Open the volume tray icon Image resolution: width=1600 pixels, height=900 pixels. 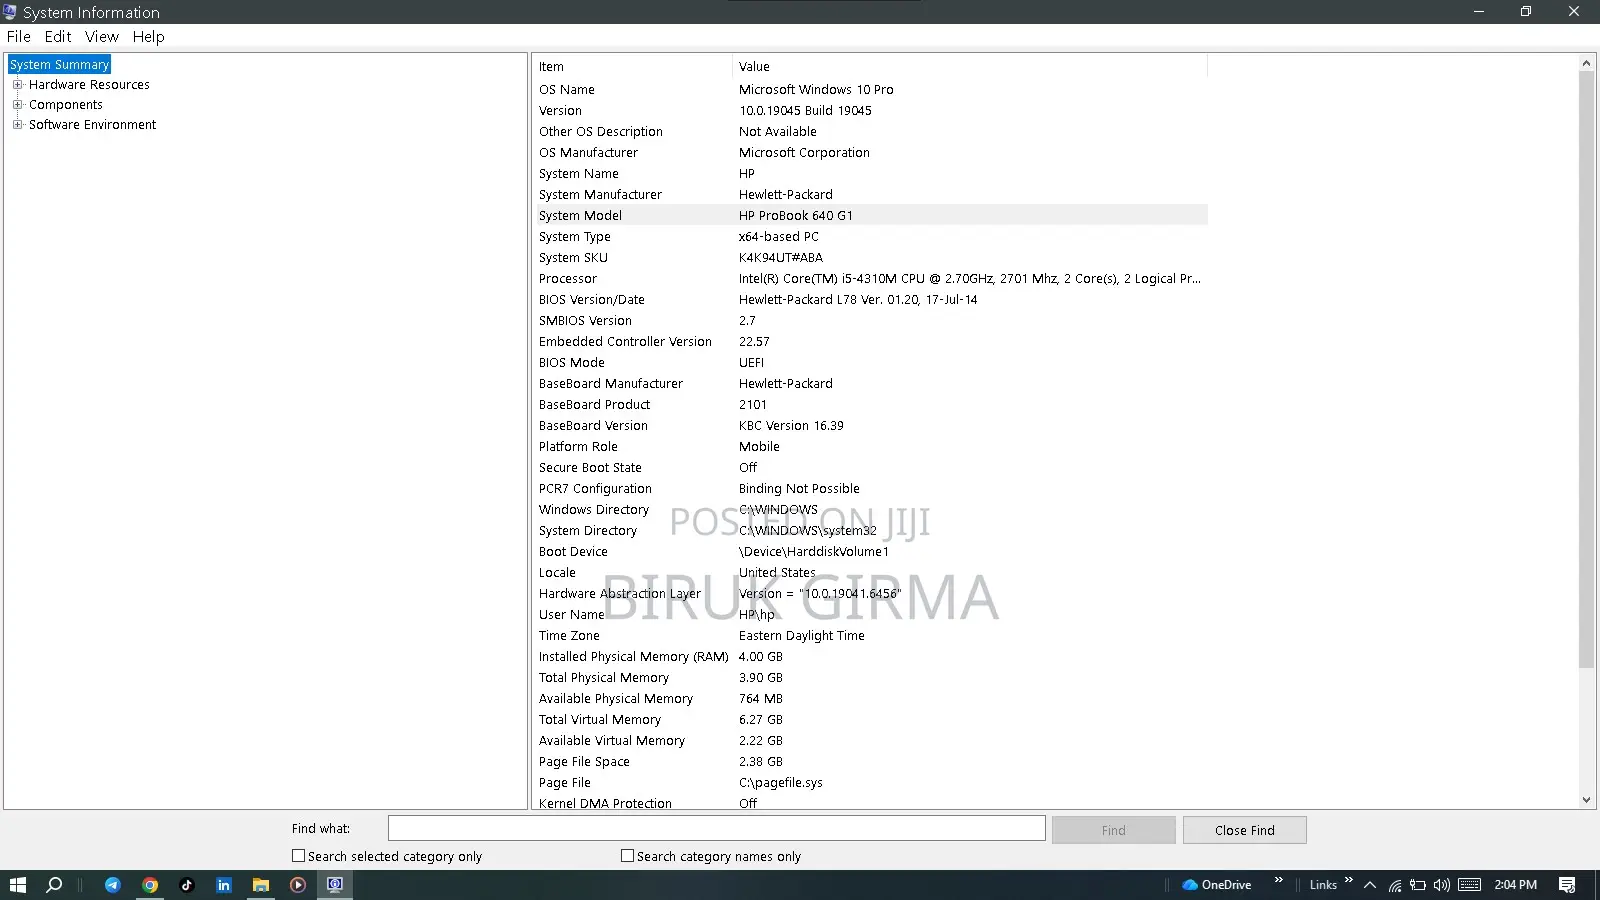click(1441, 885)
